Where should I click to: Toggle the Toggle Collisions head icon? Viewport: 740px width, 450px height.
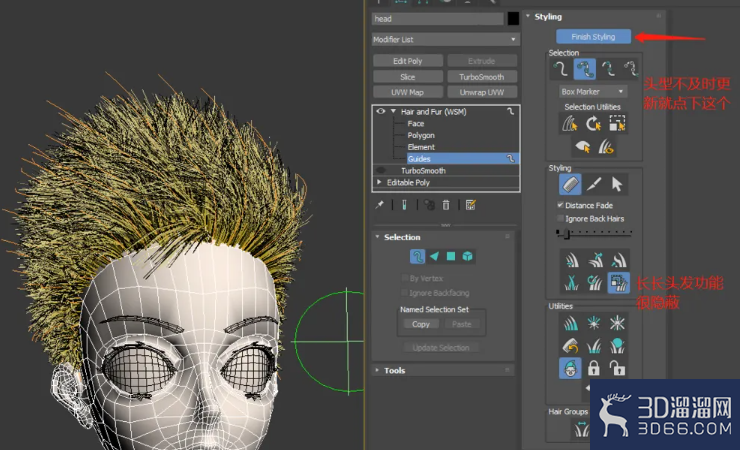point(570,368)
